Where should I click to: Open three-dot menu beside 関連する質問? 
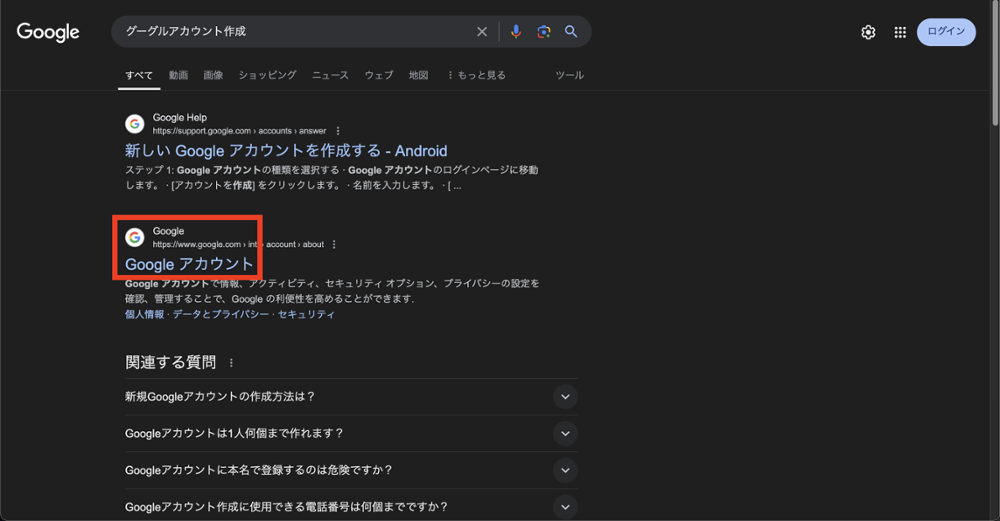coord(232,363)
